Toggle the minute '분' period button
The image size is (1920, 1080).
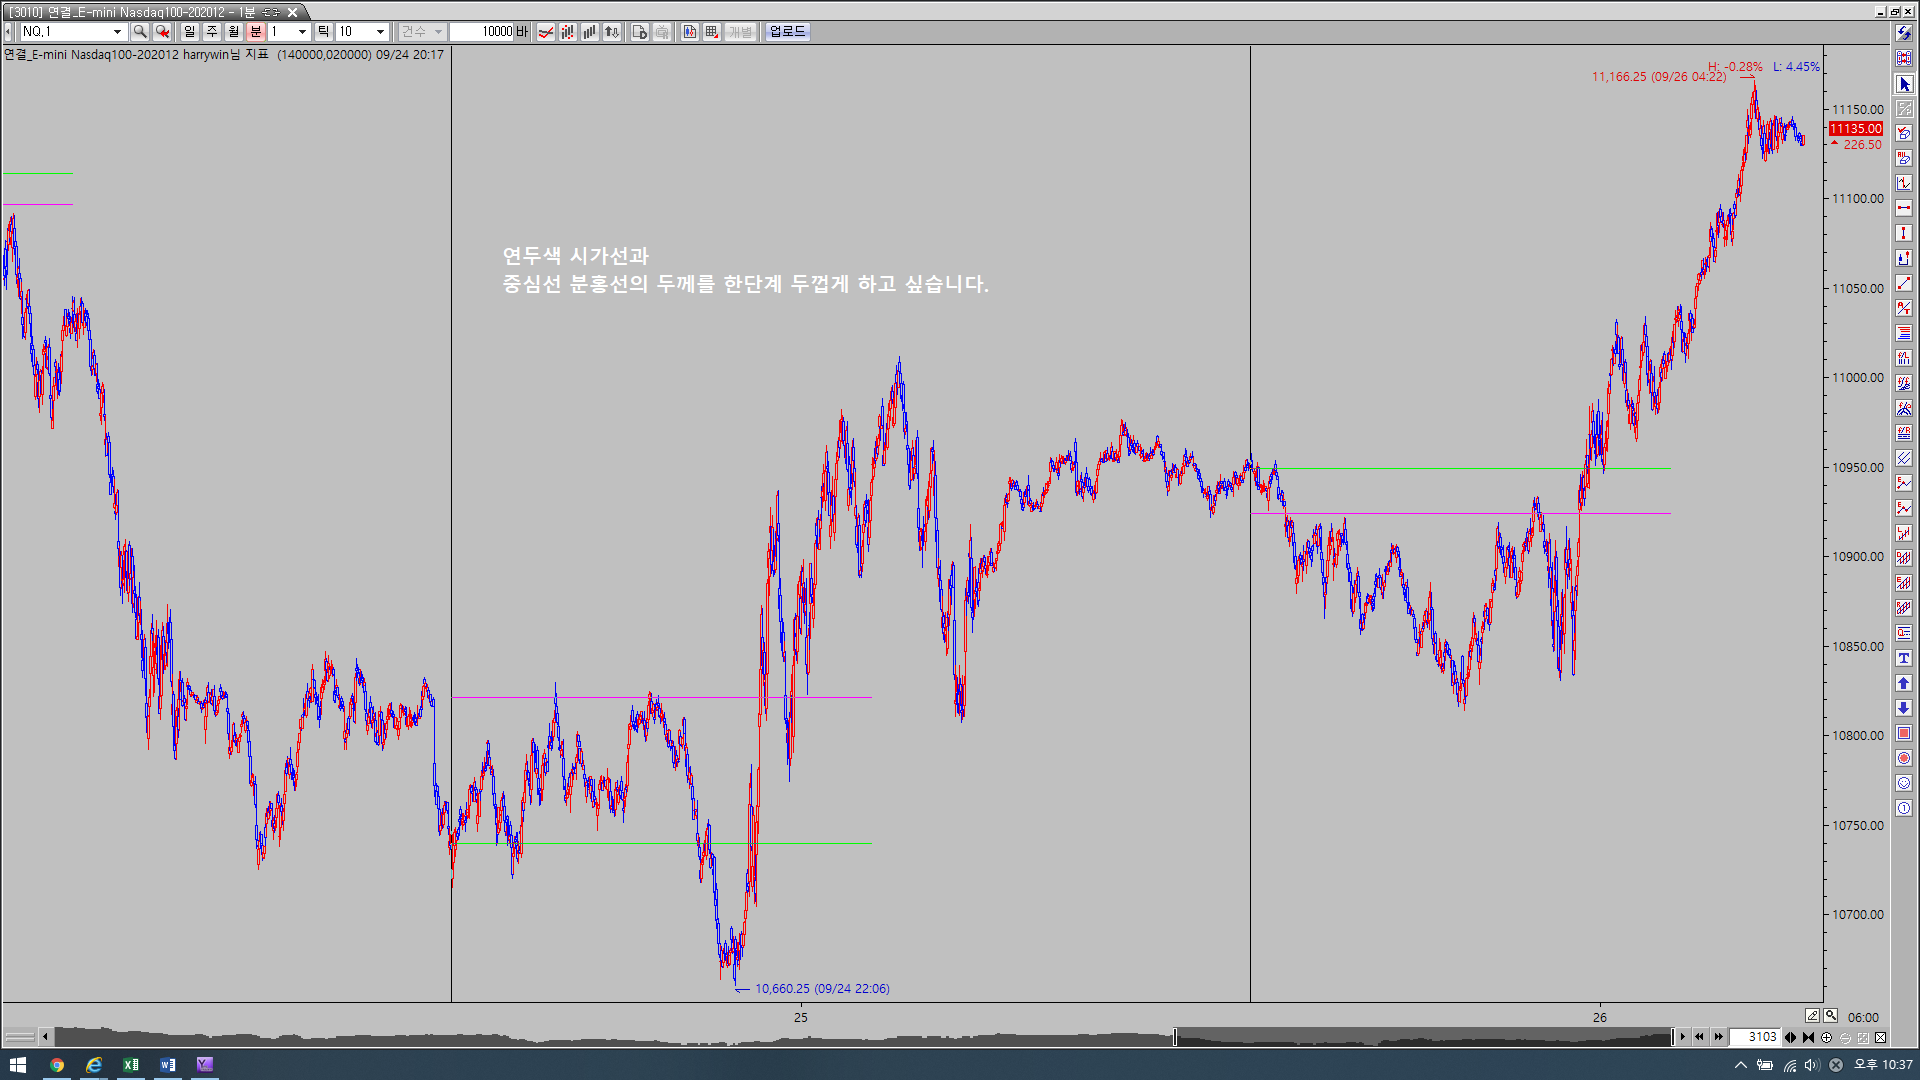[256, 32]
